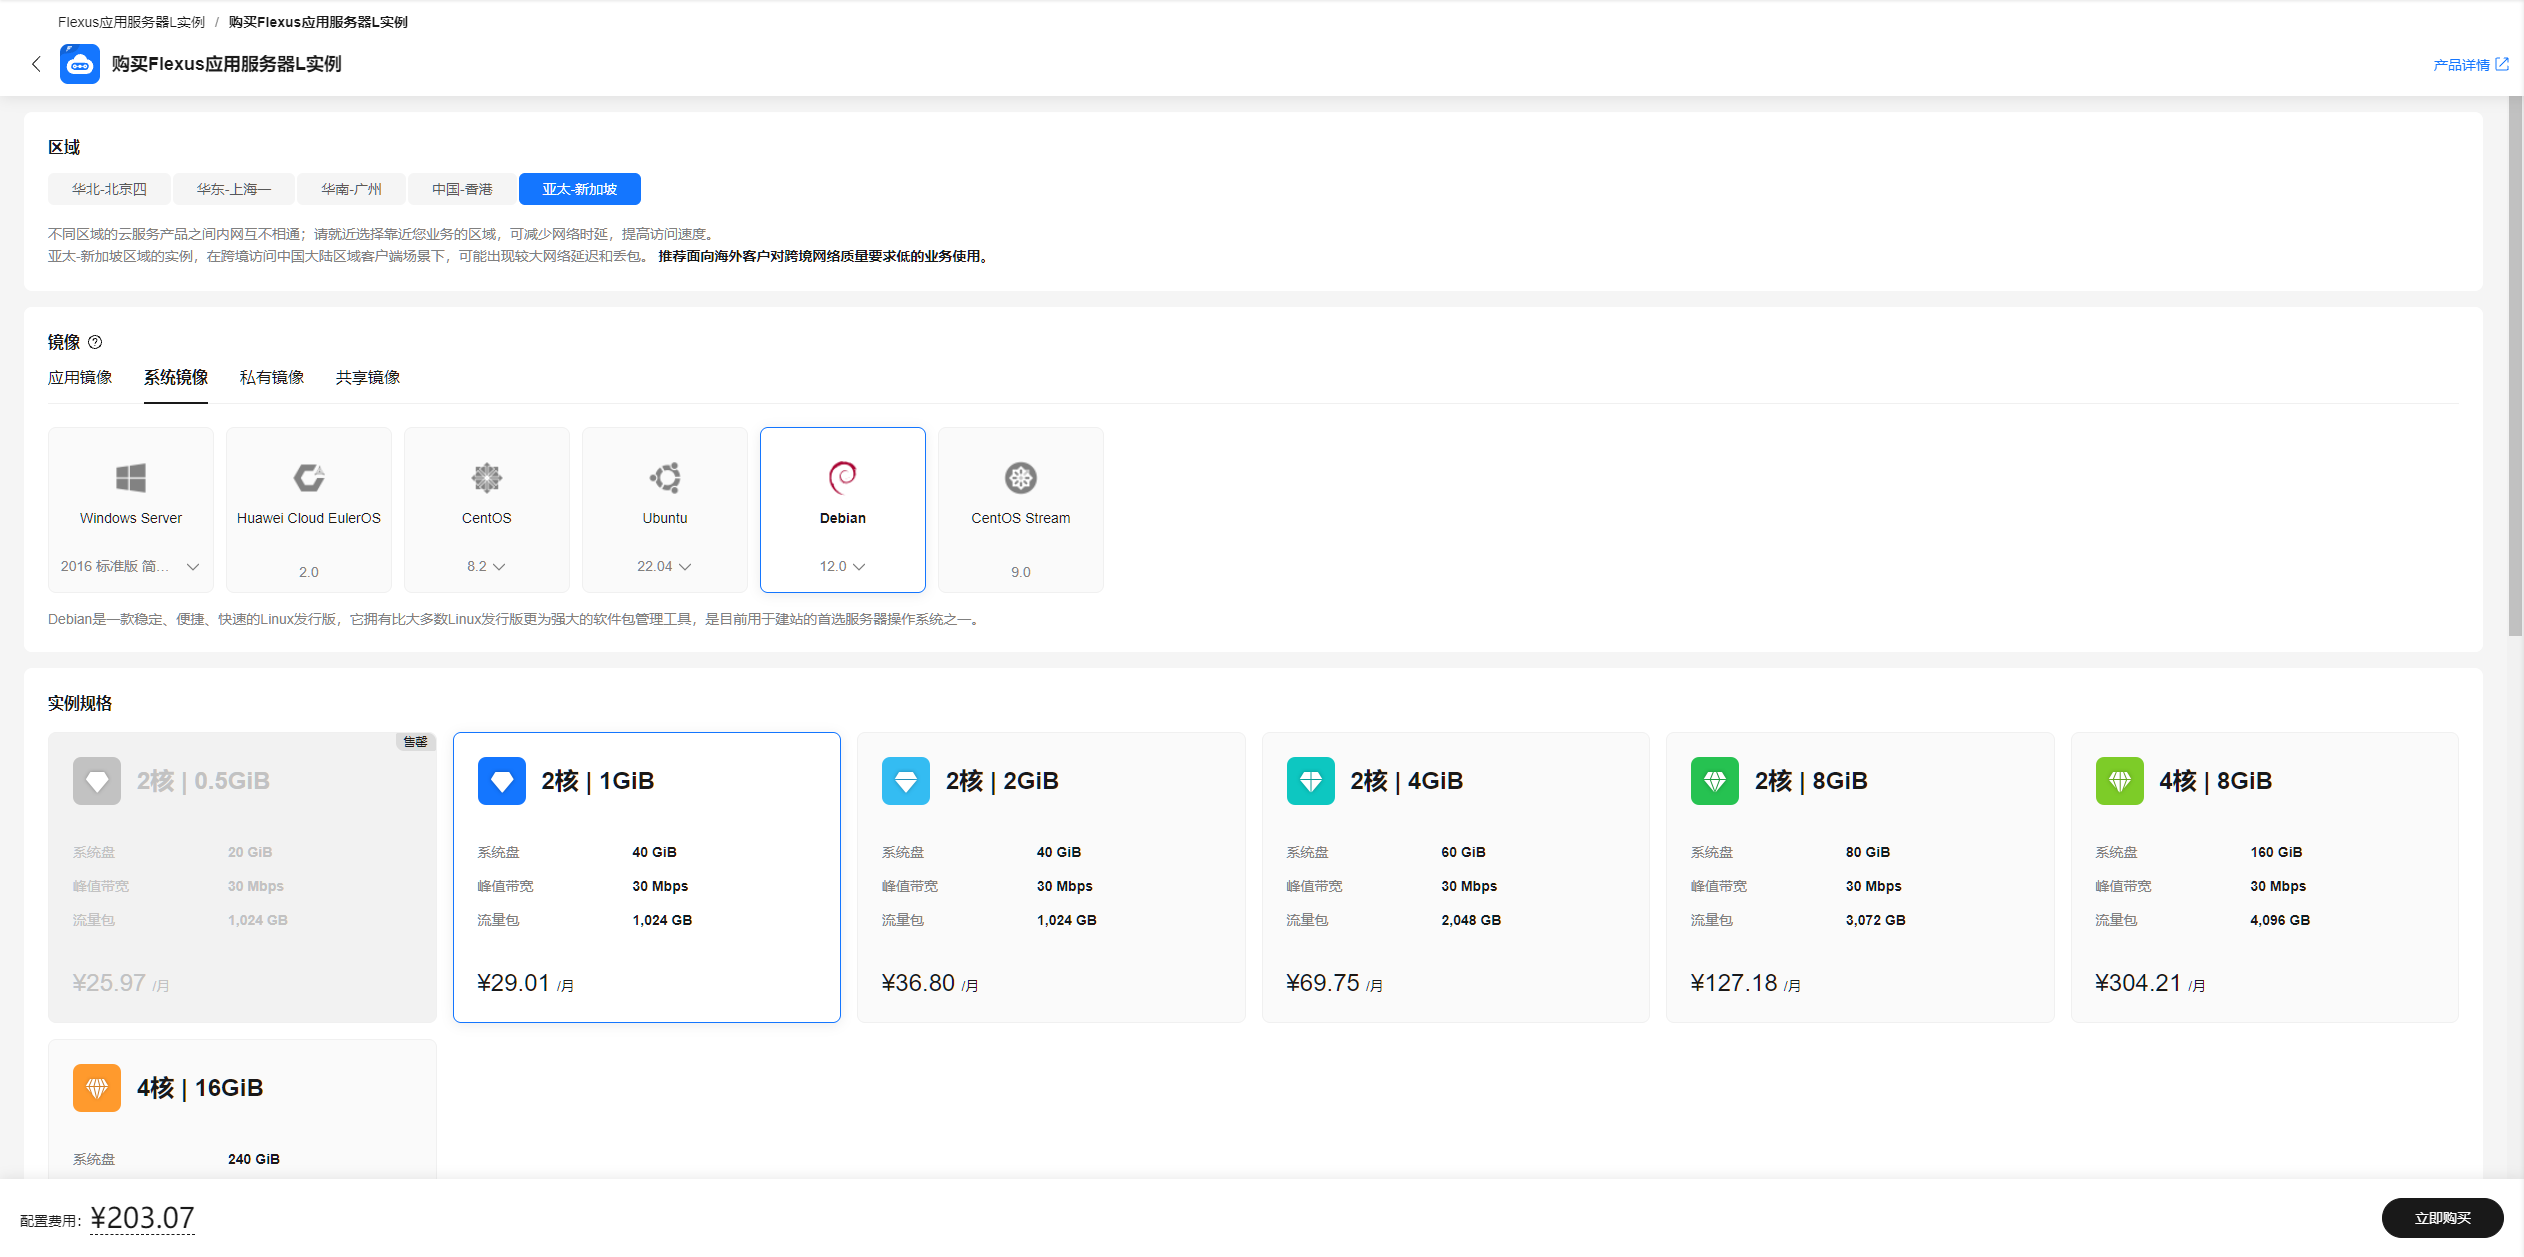This screenshot has width=2524, height=1257.
Task: Click 160 GiB system disk value
Action: point(2276,852)
